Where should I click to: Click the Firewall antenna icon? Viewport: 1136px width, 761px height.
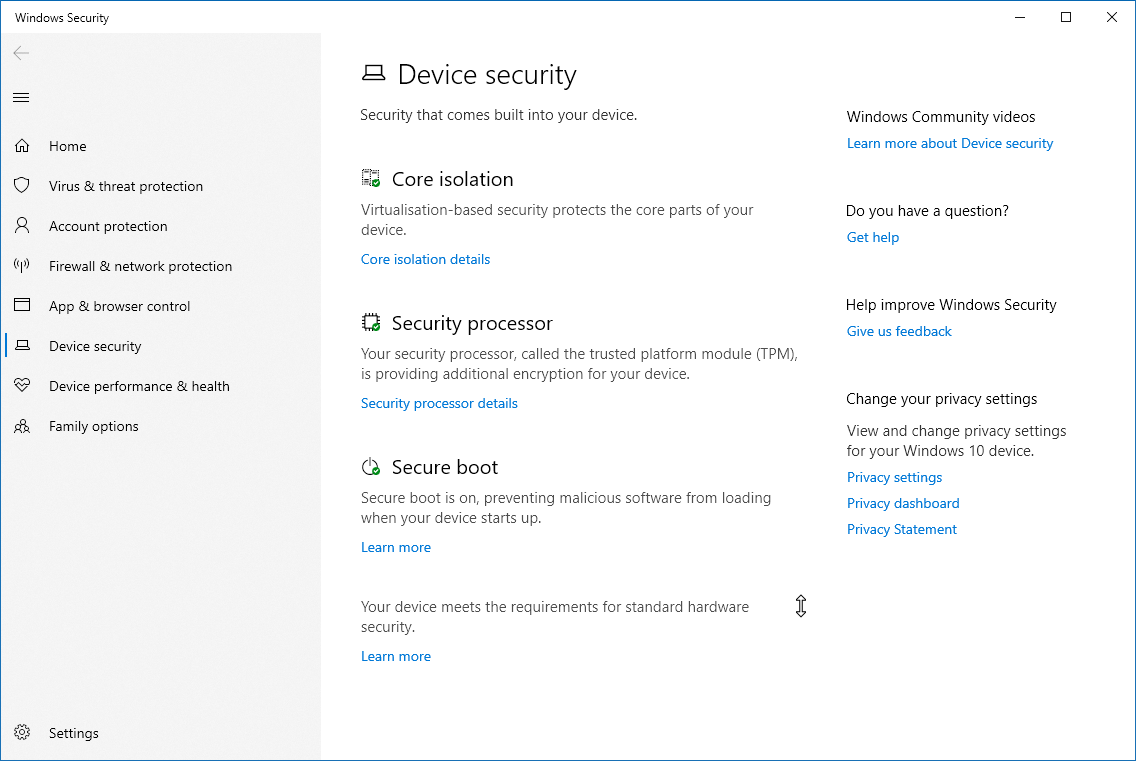22,265
